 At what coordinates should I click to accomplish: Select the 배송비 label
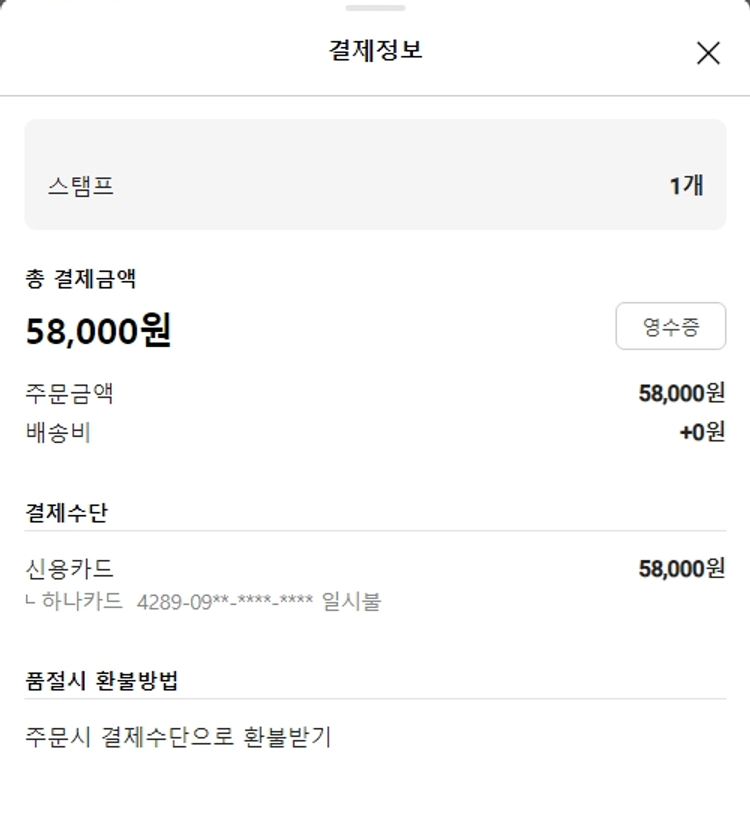[58, 433]
